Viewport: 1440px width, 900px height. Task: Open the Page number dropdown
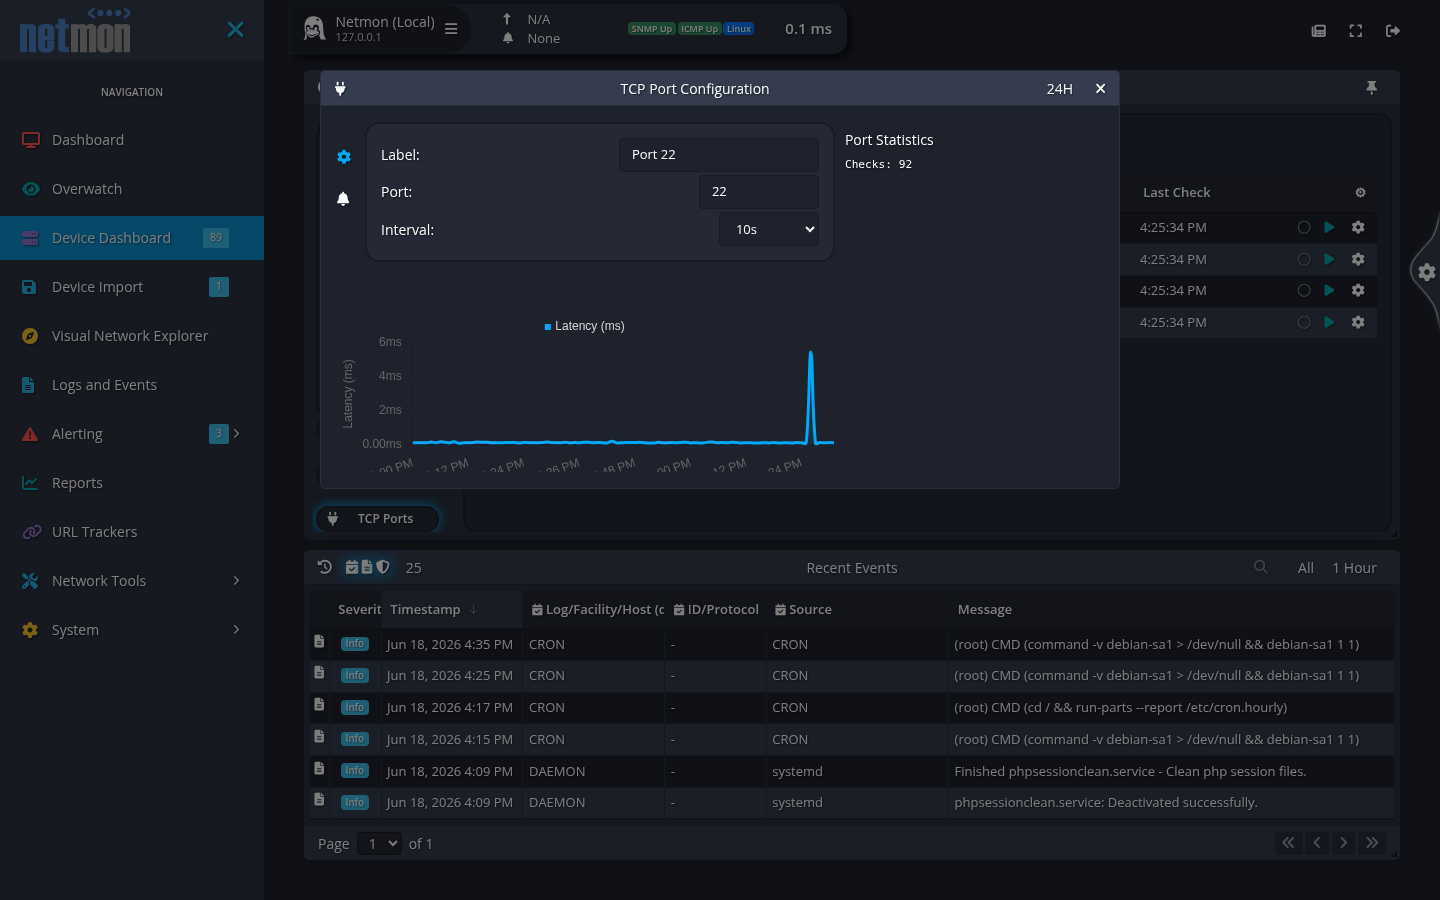pyautogui.click(x=379, y=844)
